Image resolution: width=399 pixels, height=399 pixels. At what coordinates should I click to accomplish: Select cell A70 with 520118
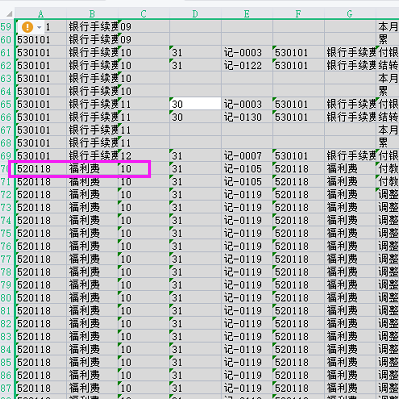[41, 169]
